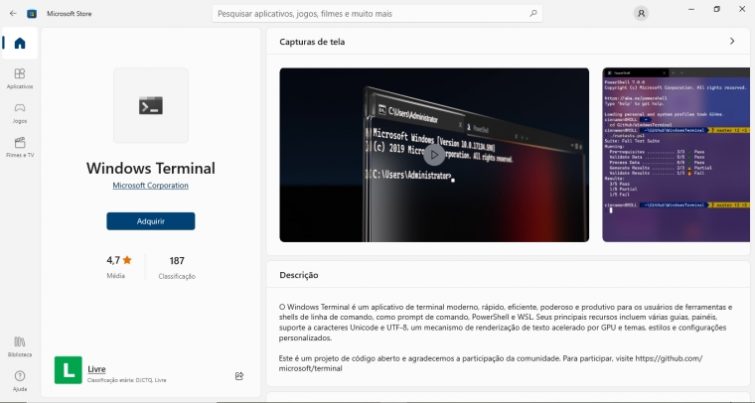
Task: Play the Windows Terminal trailer video
Action: pyautogui.click(x=434, y=155)
